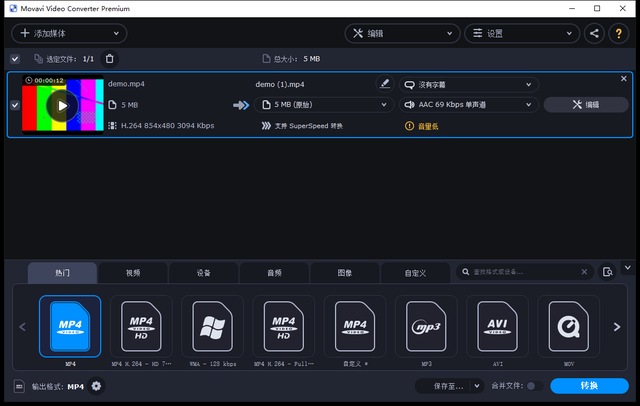
Task: Open the save location dropdown arrow
Action: 477,386
